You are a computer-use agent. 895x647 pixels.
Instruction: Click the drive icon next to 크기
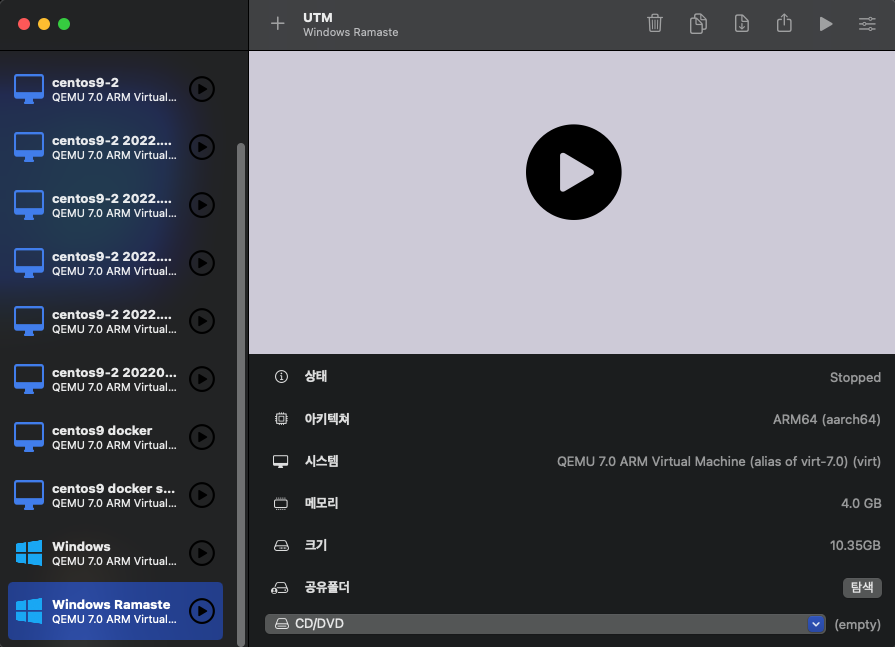[281, 545]
